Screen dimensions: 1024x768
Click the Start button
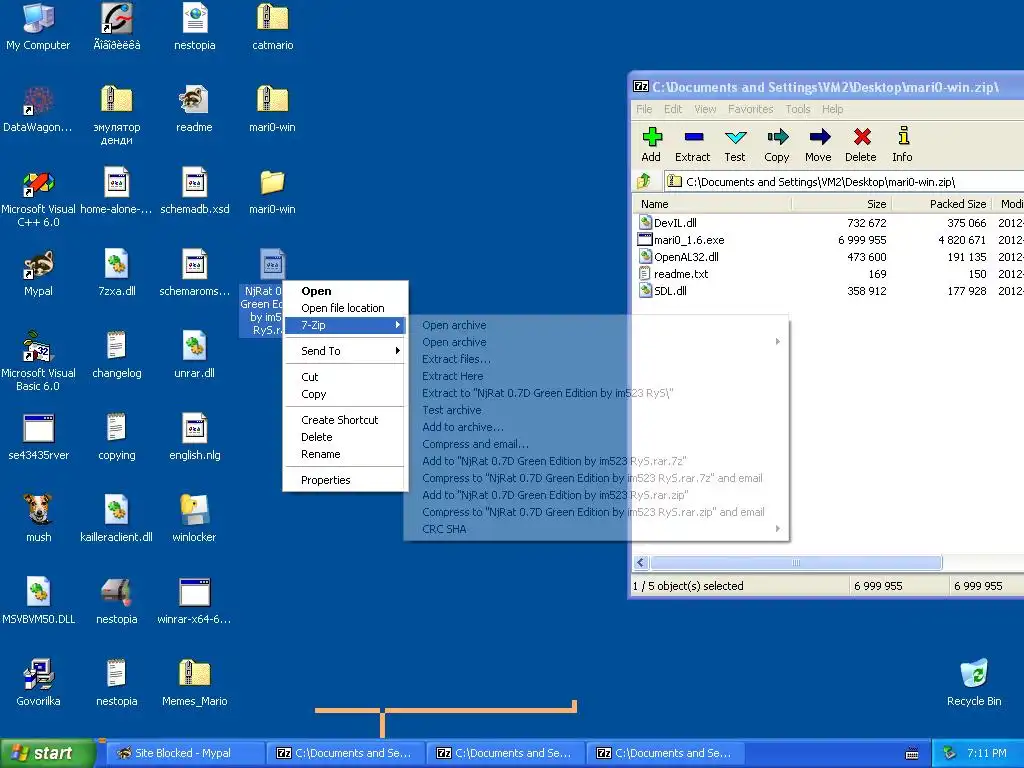[48, 753]
